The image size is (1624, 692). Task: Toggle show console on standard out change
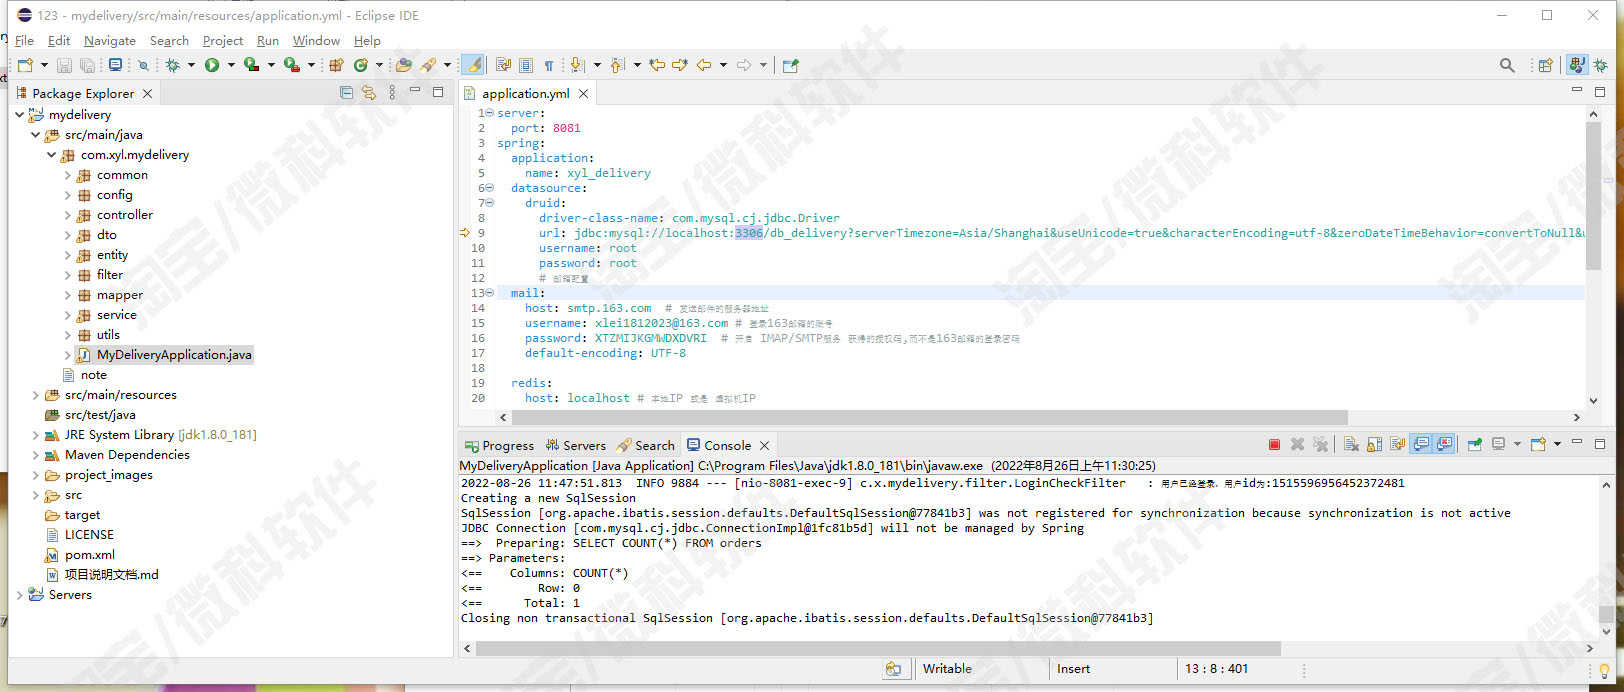(x=1420, y=445)
